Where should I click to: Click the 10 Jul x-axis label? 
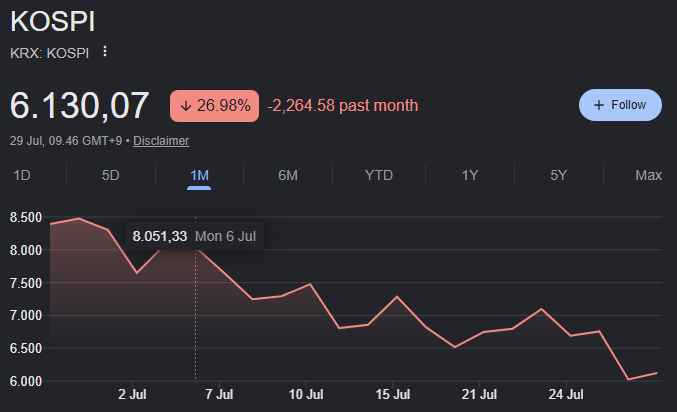(306, 394)
